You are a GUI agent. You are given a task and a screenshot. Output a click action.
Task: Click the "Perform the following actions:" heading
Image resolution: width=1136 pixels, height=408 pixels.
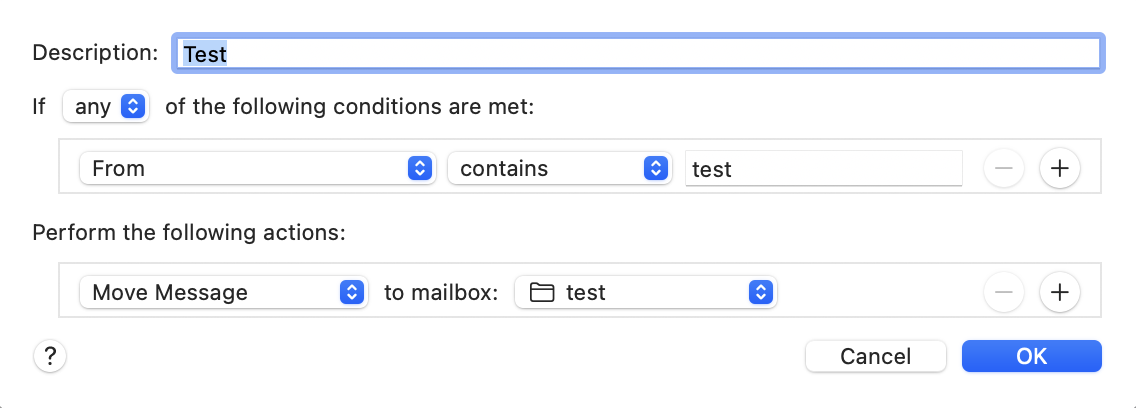coord(188,232)
